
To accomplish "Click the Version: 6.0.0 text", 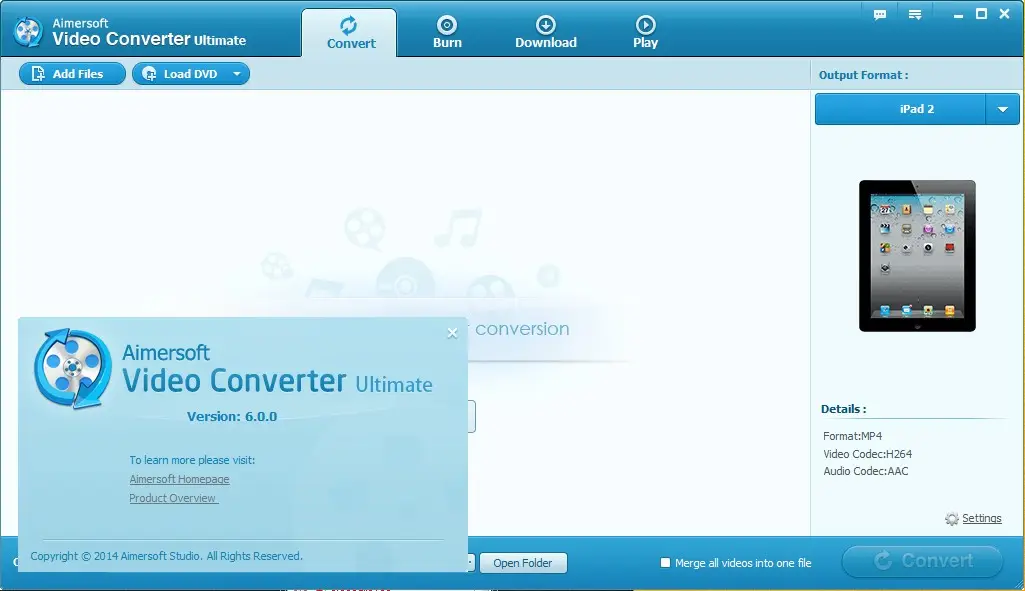I will click(232, 416).
